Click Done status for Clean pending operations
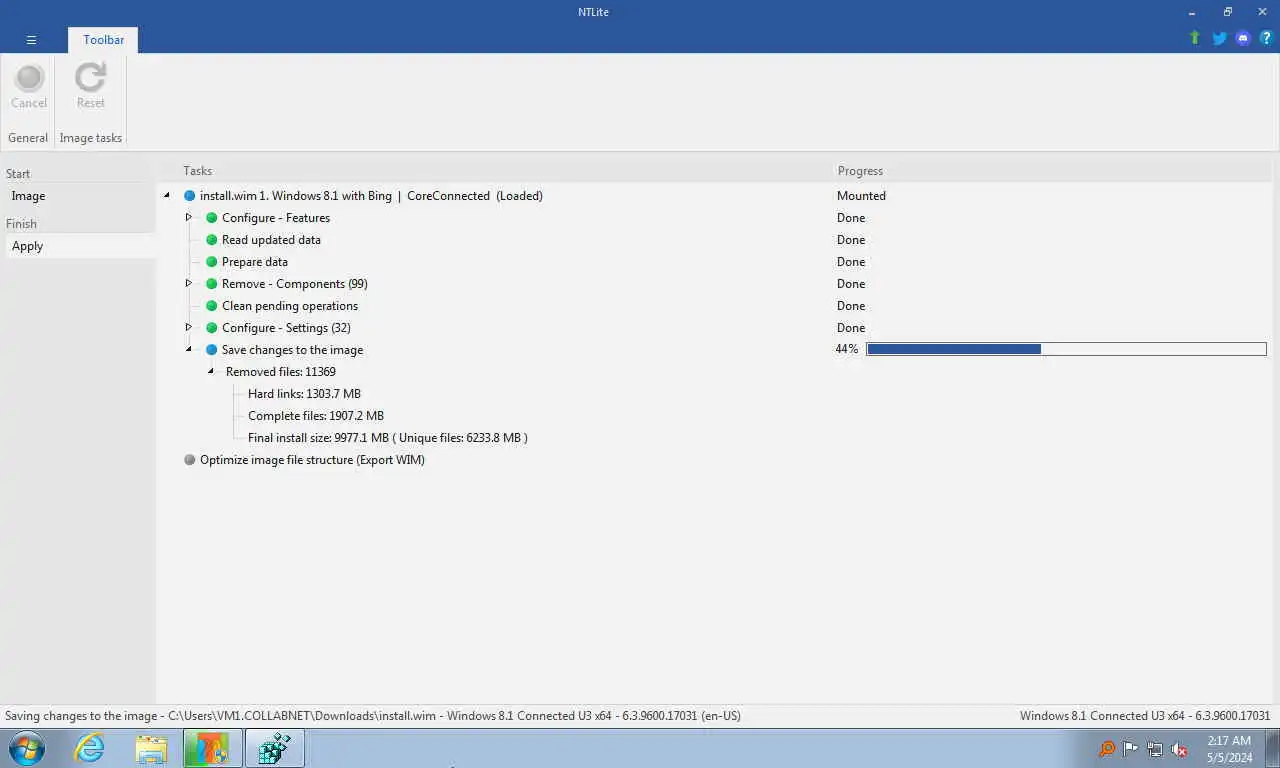The image size is (1280, 768). (x=851, y=306)
